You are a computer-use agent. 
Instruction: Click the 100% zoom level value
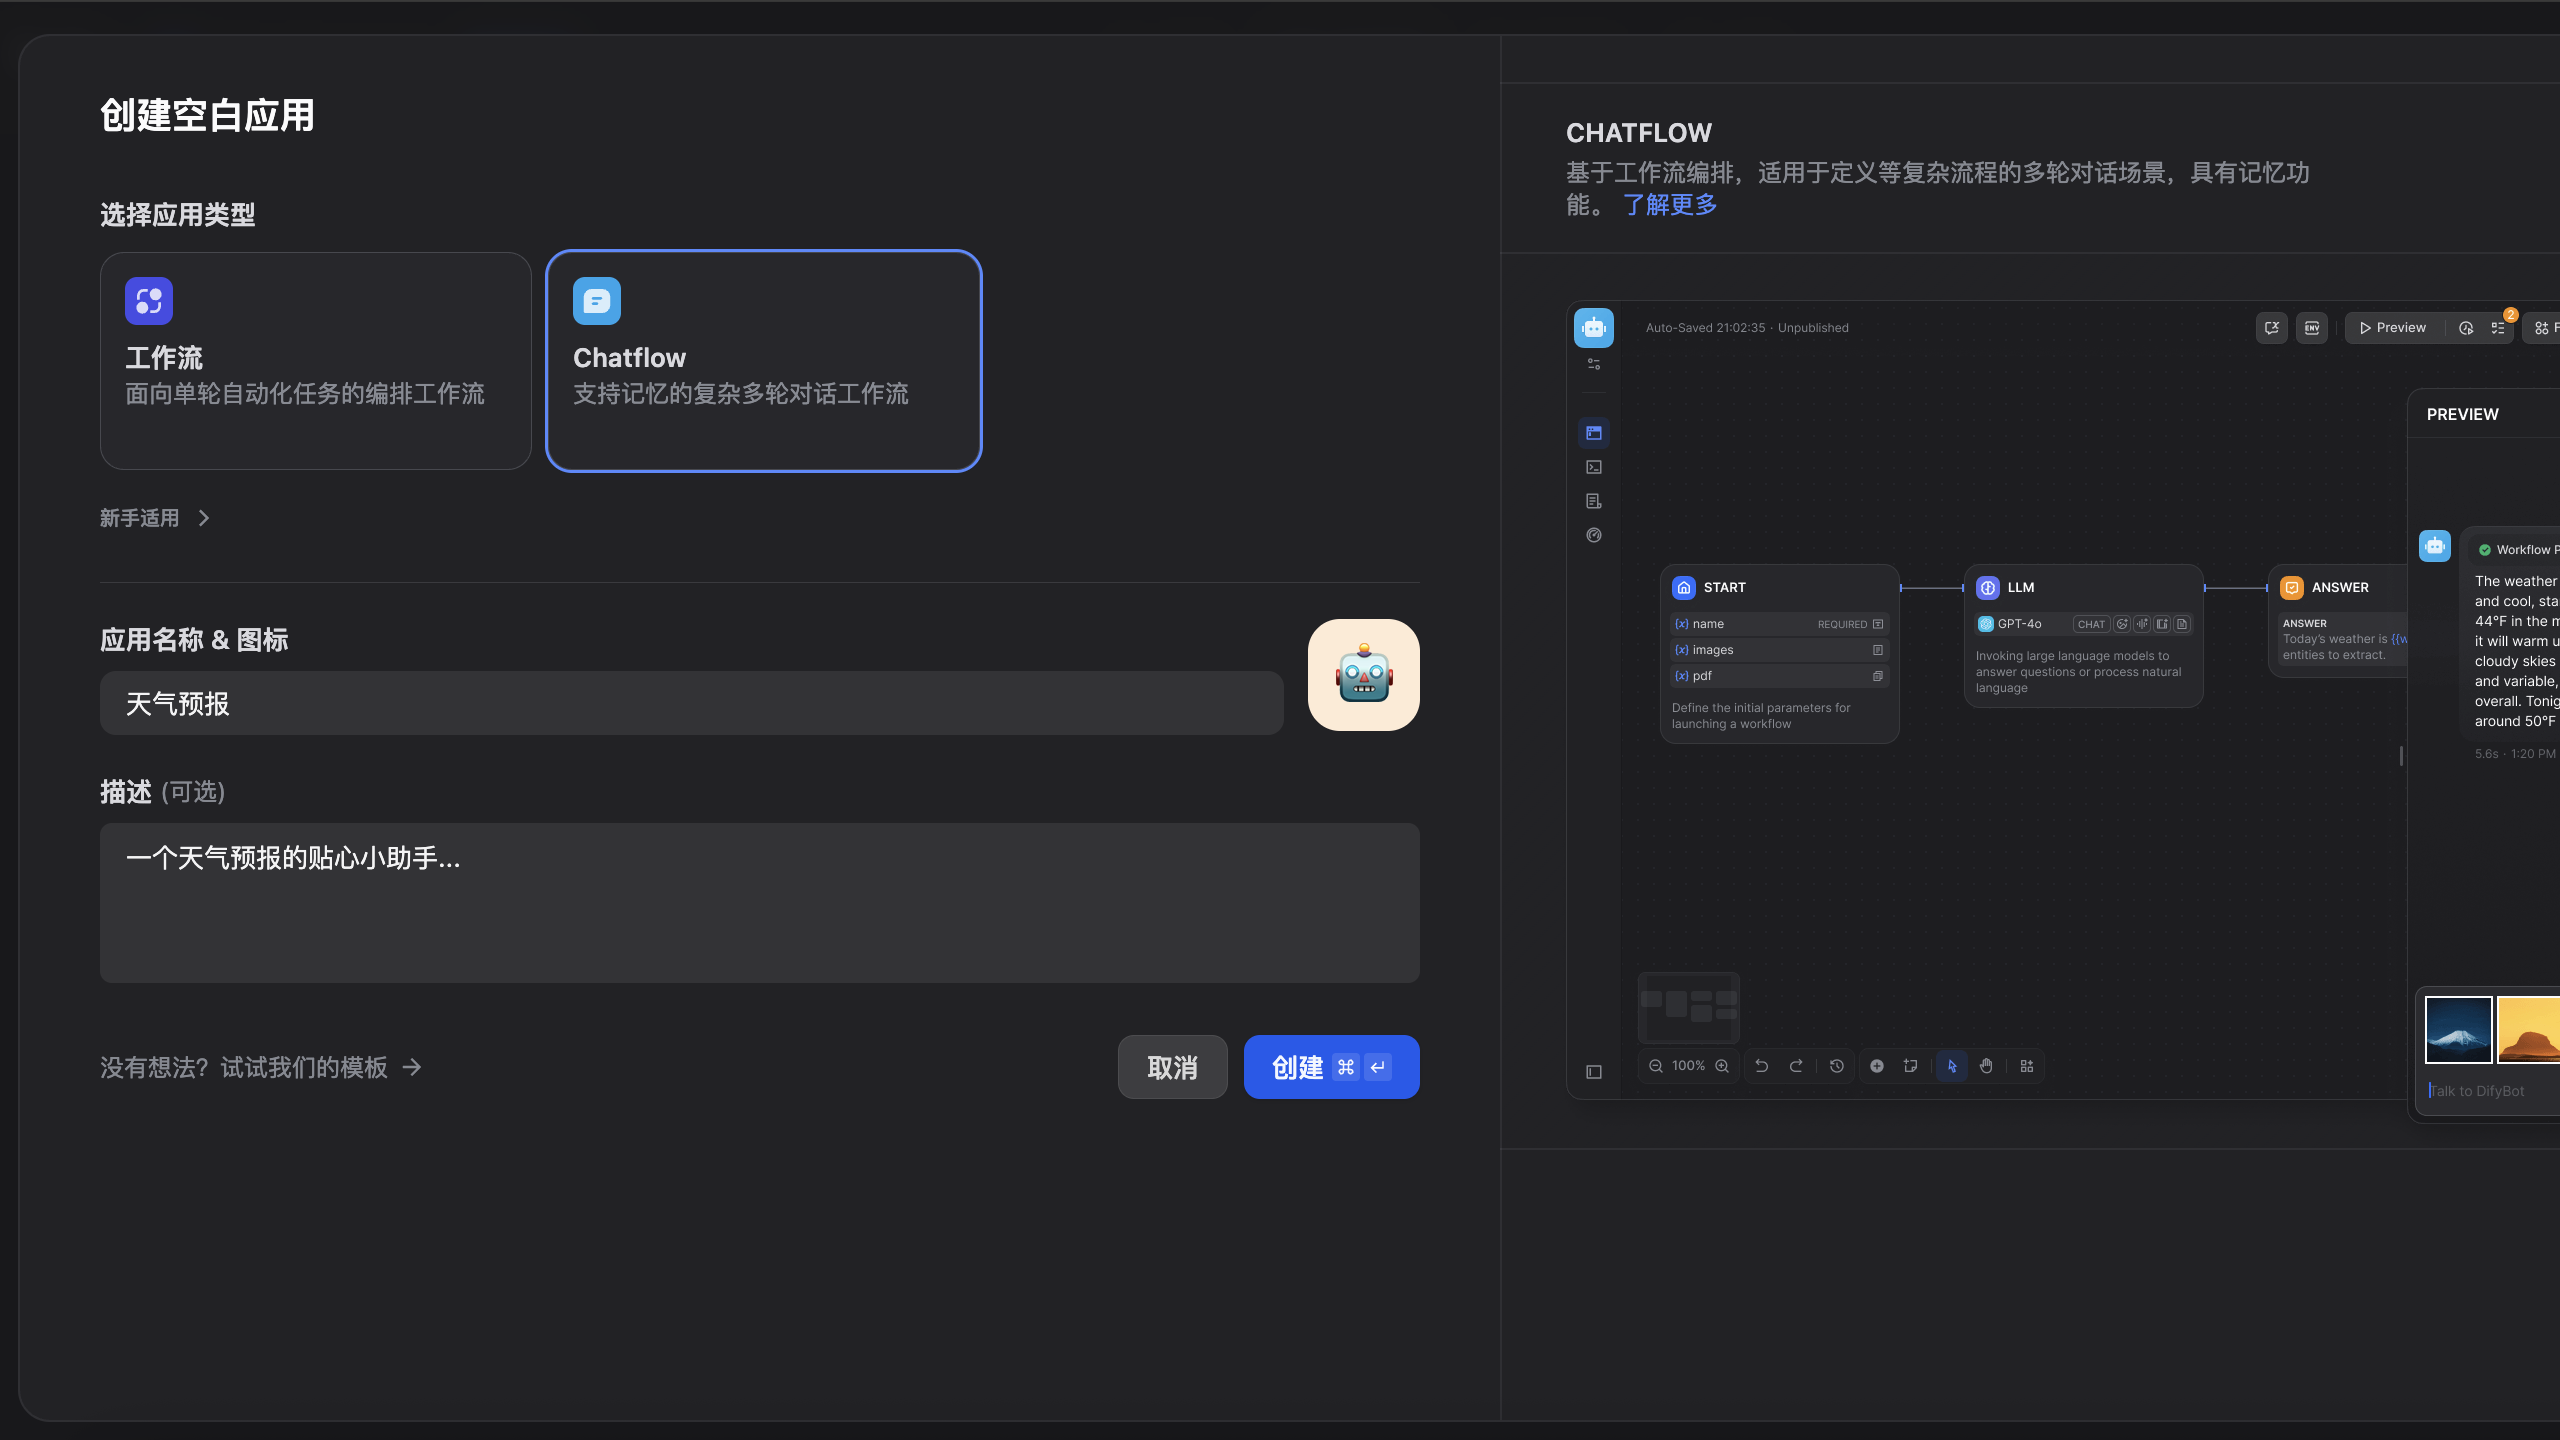pos(1688,1066)
